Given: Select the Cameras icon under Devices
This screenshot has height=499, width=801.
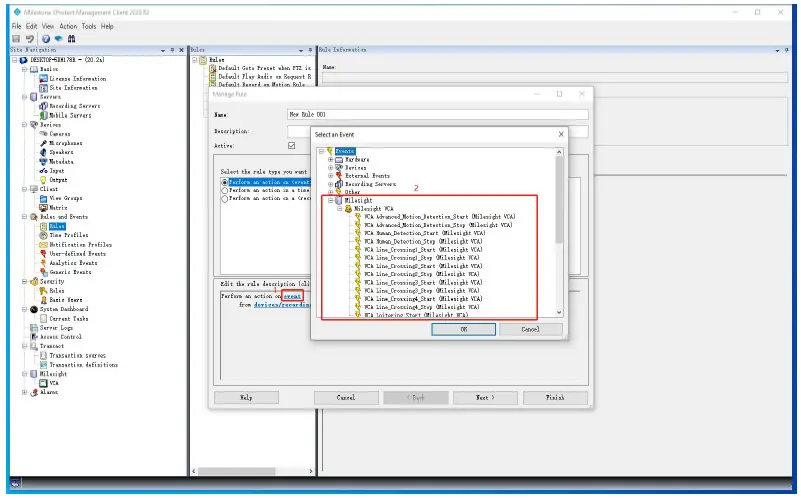Looking at the screenshot, I should click(43, 134).
